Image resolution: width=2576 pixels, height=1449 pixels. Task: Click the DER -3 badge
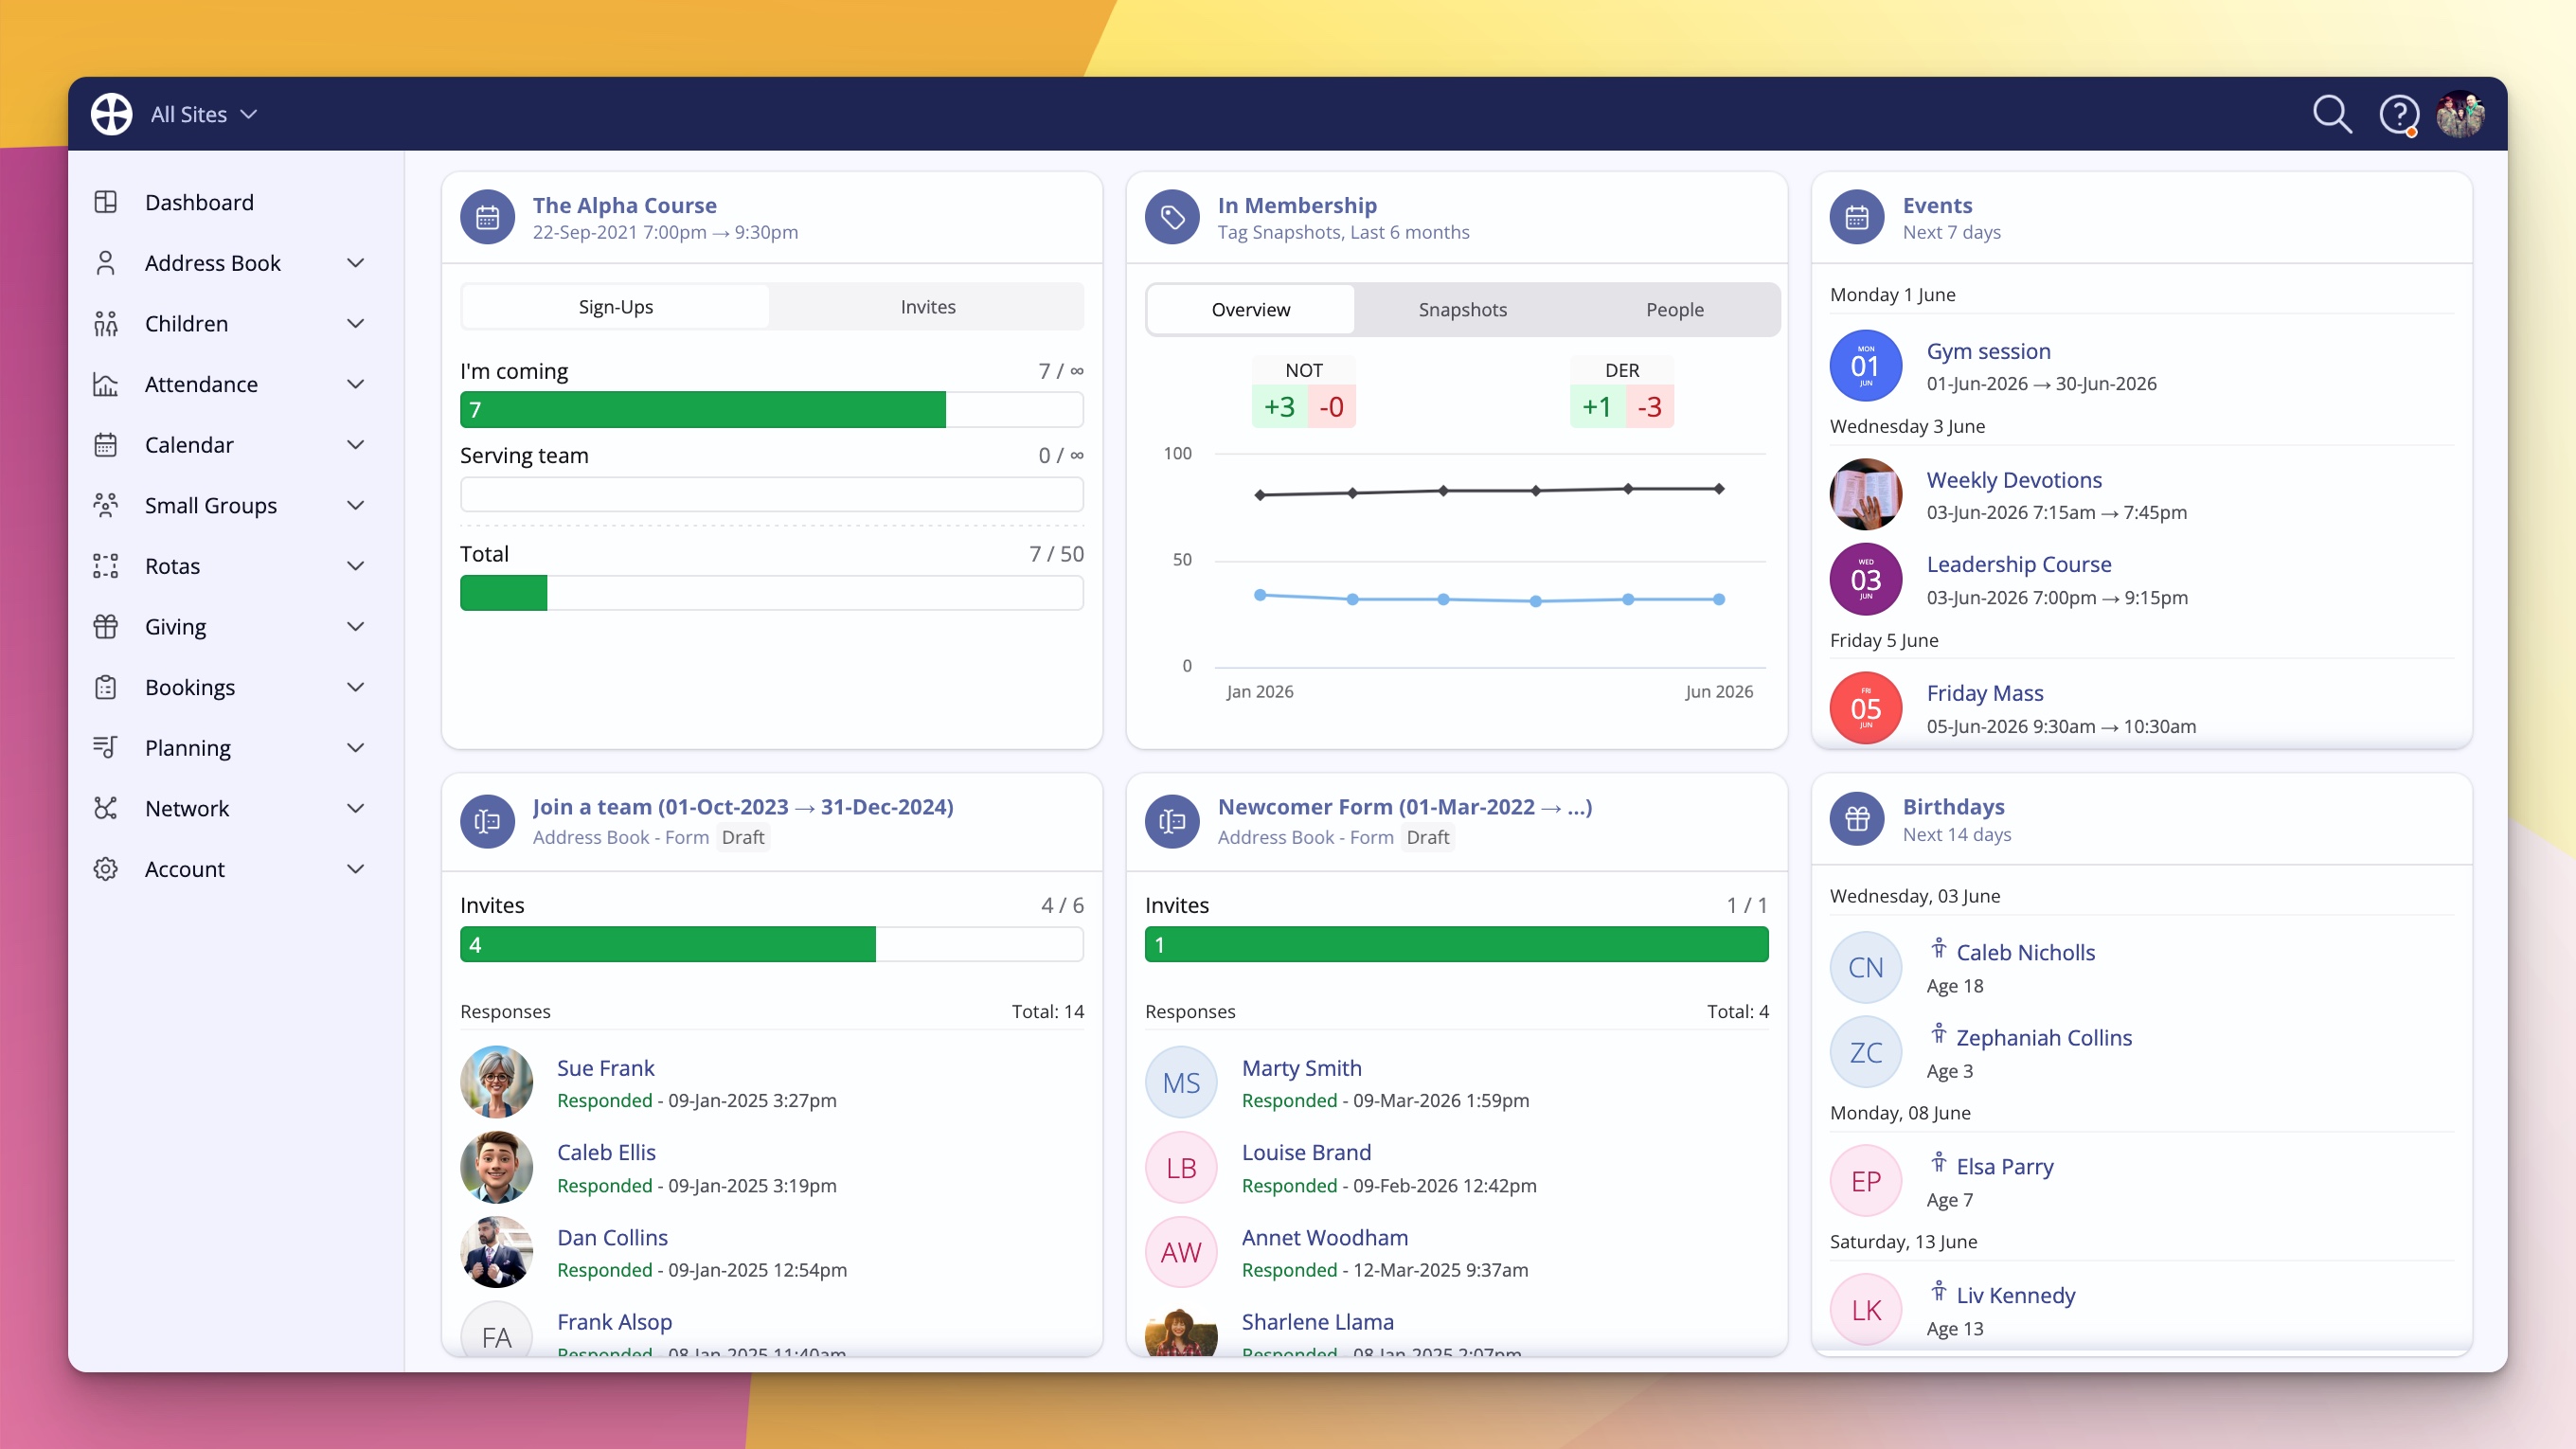click(x=1649, y=407)
